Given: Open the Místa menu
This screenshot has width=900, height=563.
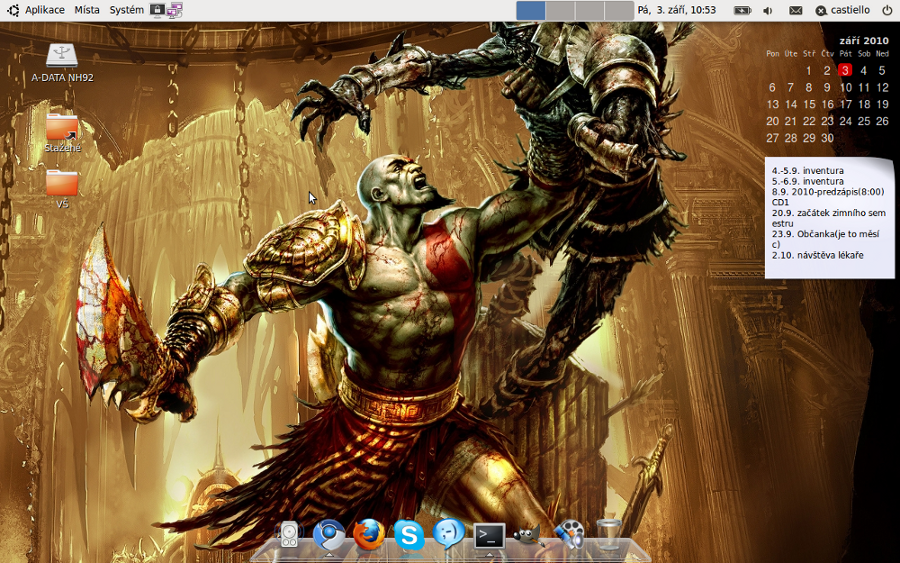Looking at the screenshot, I should 87,10.
